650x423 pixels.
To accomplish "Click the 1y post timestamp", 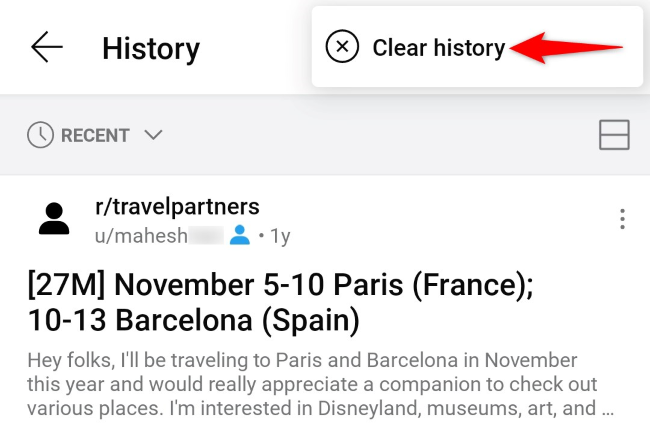I will (279, 236).
